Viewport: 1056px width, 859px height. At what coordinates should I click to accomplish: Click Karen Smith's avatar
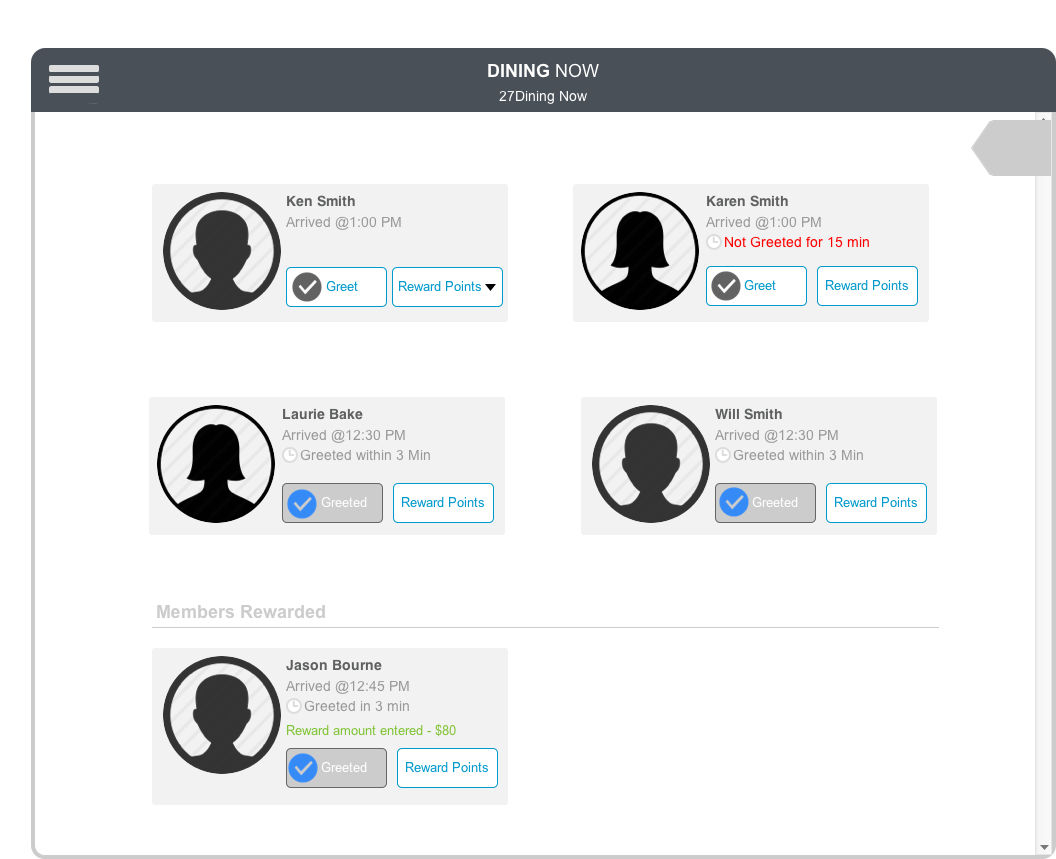(x=640, y=251)
